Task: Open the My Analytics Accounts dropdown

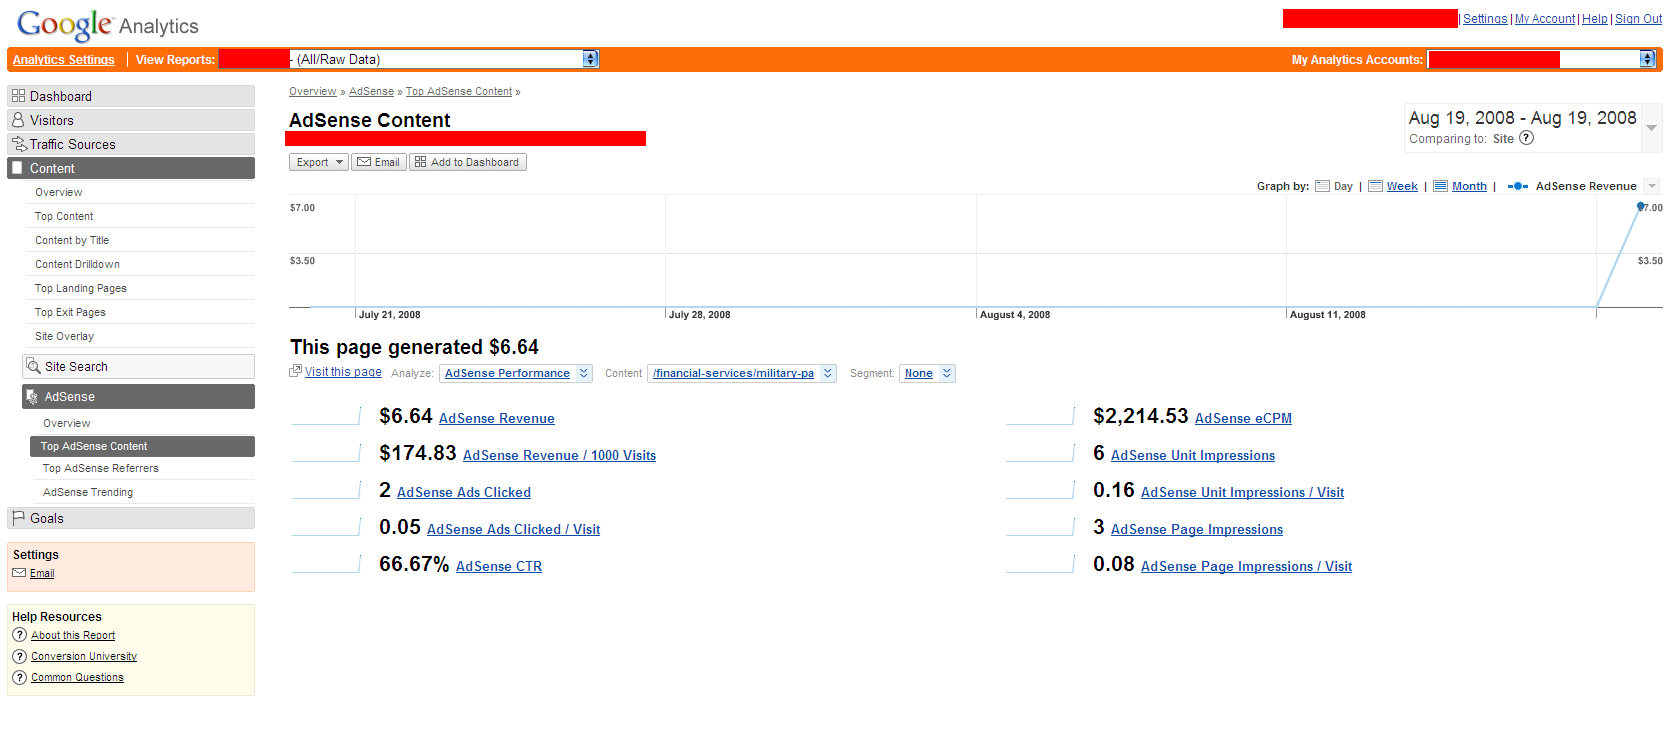Action: (1542, 59)
